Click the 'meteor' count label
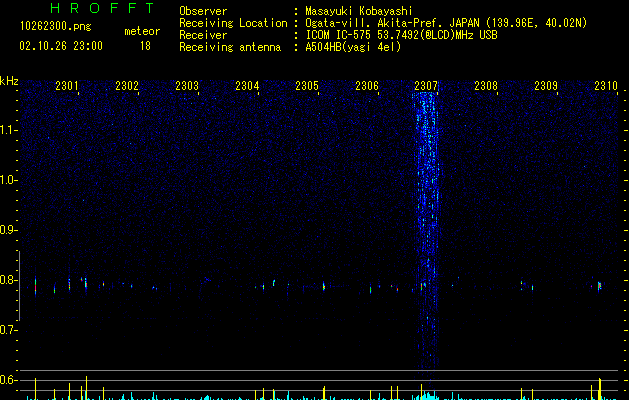 [142, 31]
